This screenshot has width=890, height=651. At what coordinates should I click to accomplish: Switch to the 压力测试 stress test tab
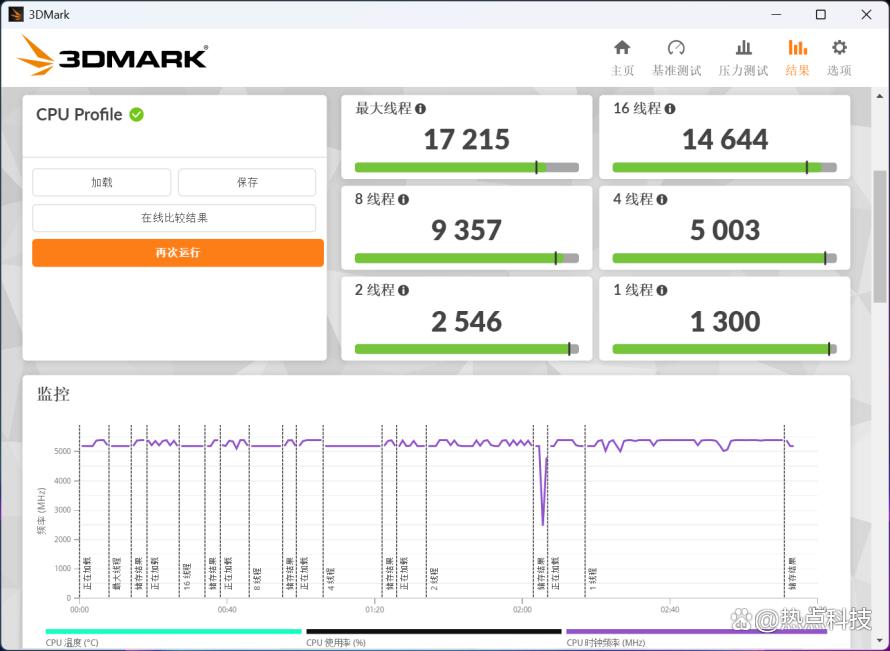pyautogui.click(x=743, y=58)
